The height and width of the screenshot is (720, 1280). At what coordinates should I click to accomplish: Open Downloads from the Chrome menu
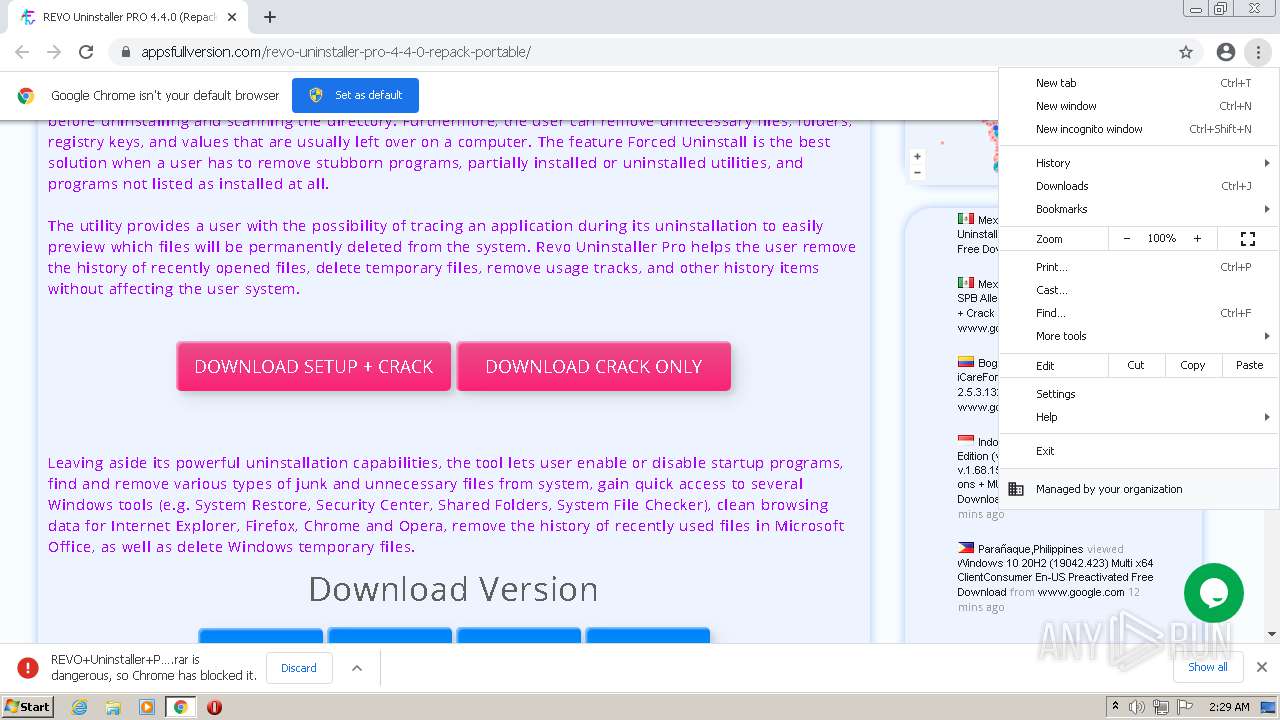tap(1138, 186)
